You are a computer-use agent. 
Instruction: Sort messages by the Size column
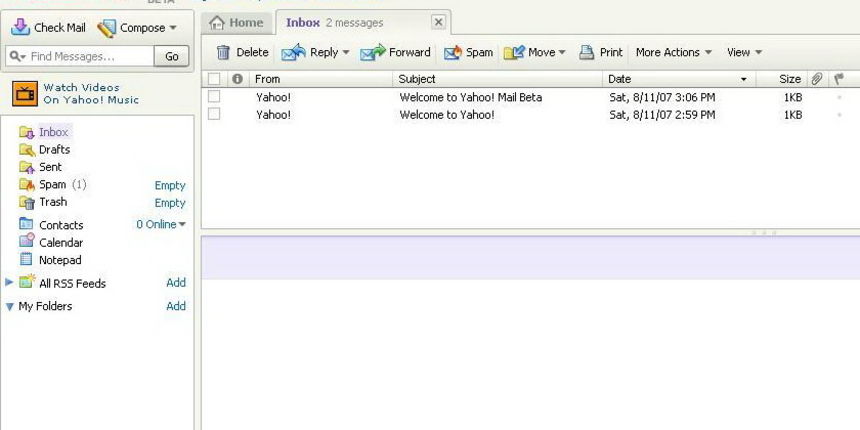[781, 79]
